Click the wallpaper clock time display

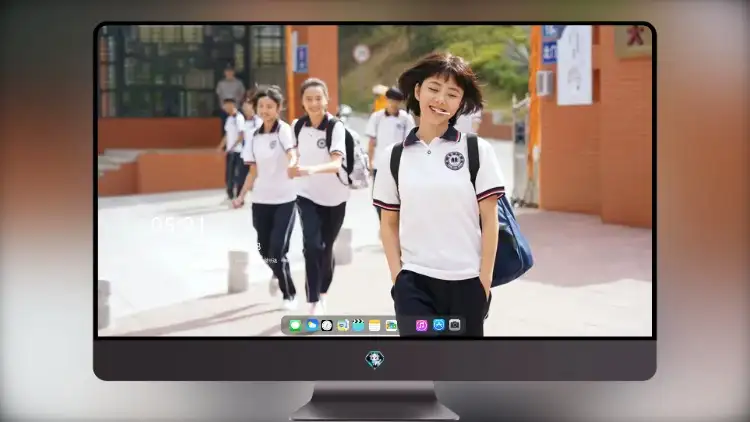[177, 224]
